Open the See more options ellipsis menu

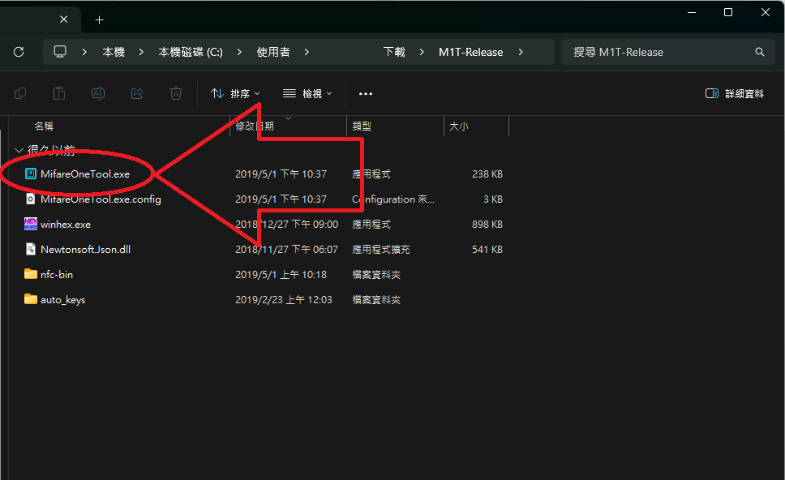(x=365, y=94)
